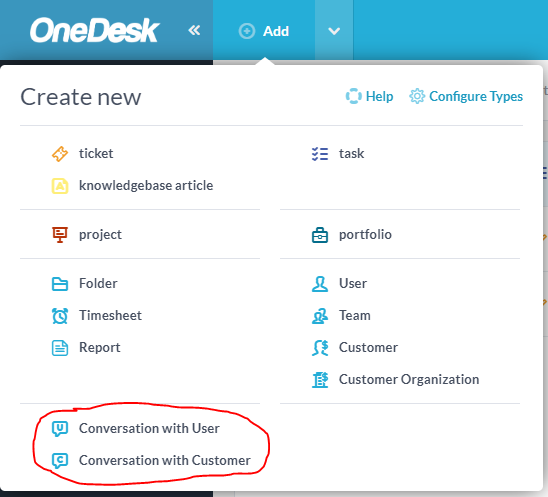The image size is (548, 497).
Task: Click the project presentation icon
Action: (60, 235)
